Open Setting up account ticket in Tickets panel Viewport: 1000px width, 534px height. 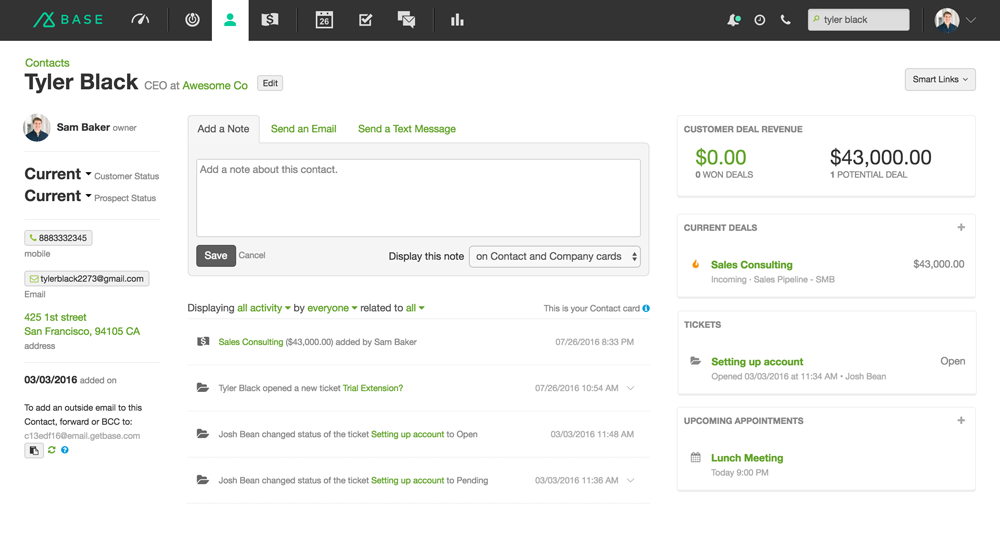point(757,362)
